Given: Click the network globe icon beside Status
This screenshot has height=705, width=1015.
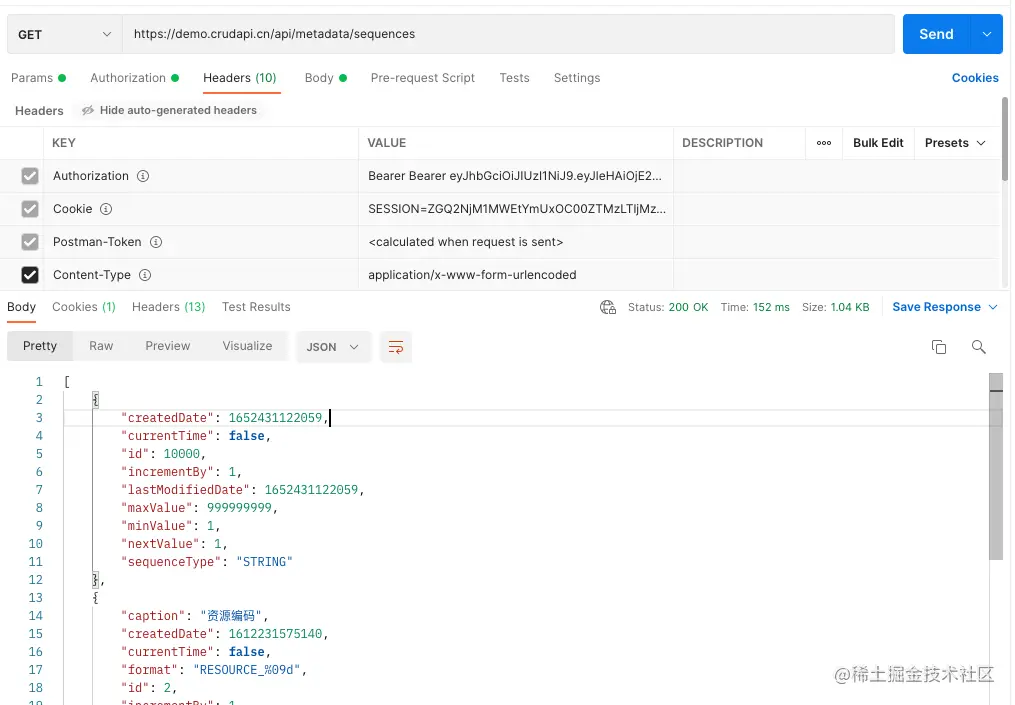Looking at the screenshot, I should tap(608, 308).
